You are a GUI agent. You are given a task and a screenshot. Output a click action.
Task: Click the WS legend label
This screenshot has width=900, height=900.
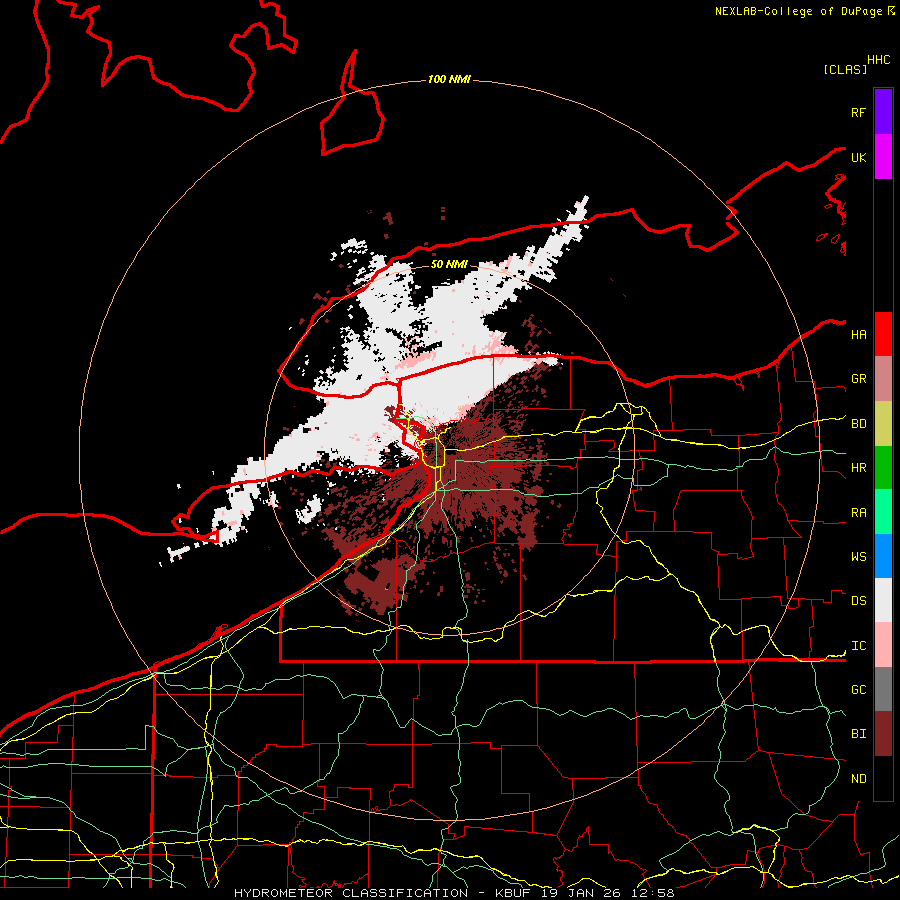pos(858,557)
